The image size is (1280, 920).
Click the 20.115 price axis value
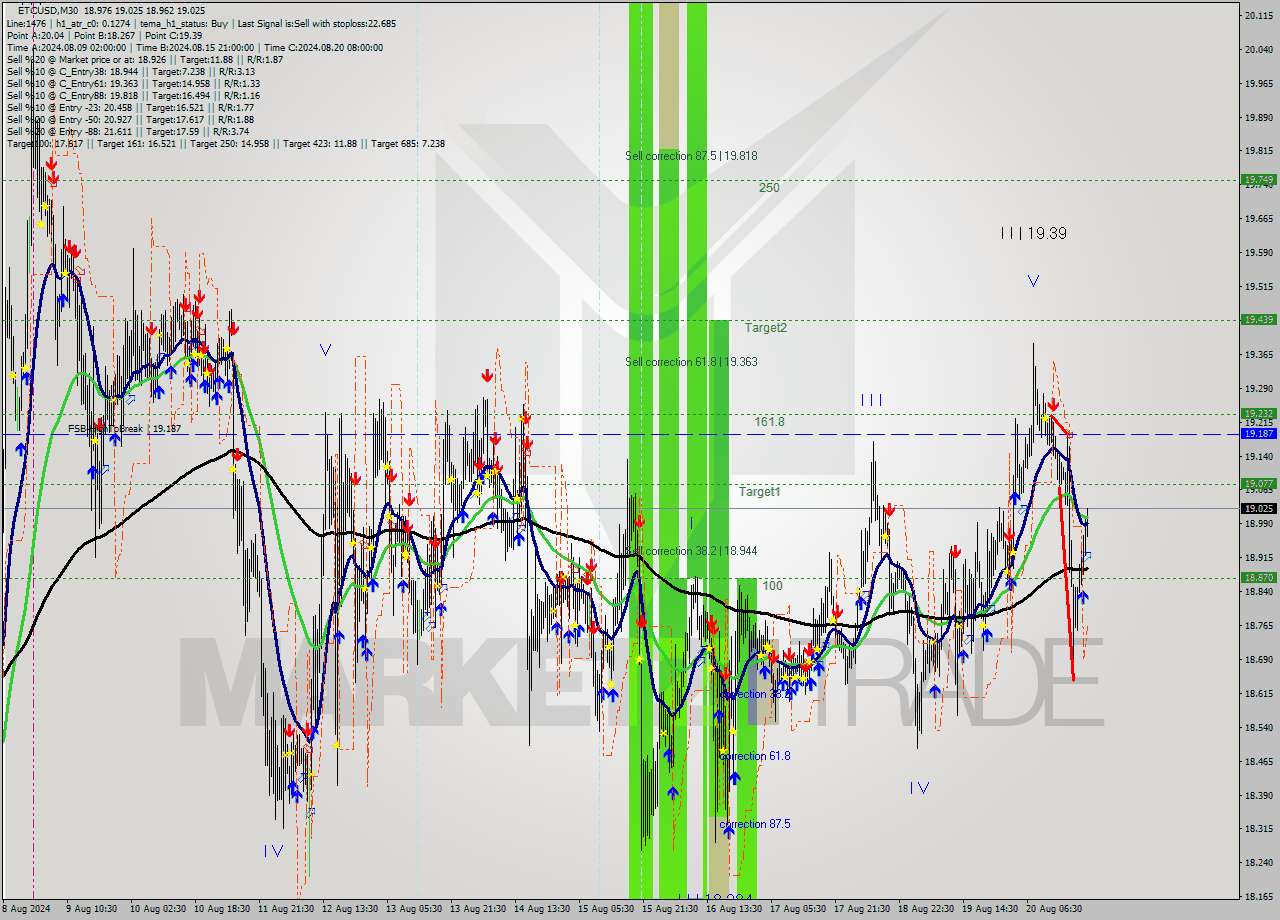tap(1259, 15)
